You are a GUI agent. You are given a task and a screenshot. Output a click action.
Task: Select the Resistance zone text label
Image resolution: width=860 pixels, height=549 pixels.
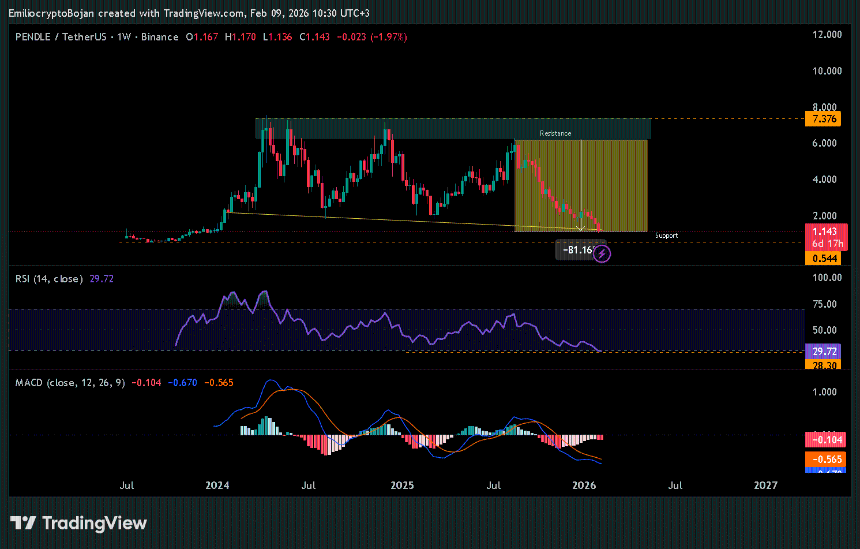(555, 133)
